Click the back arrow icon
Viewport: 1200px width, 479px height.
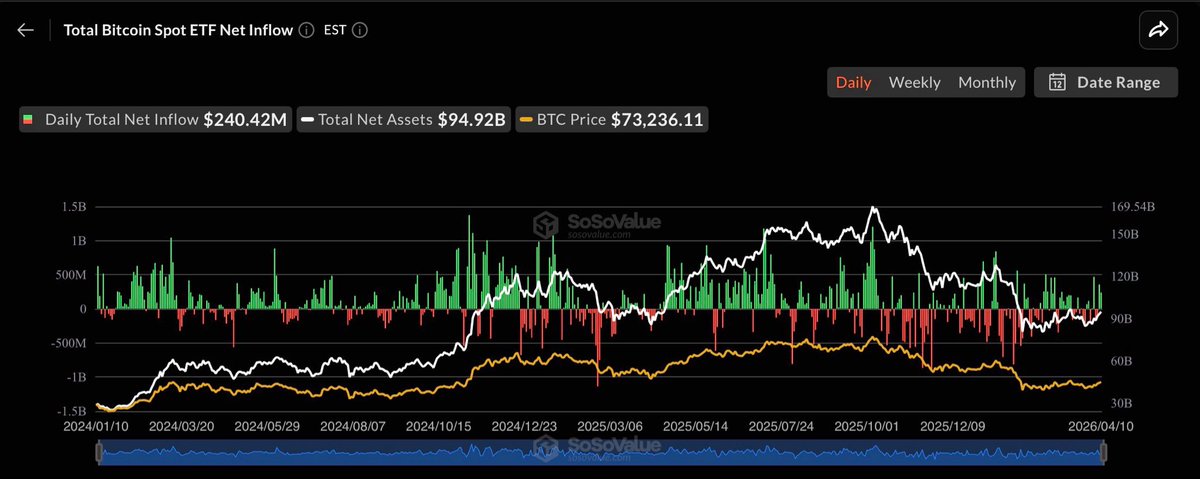pyautogui.click(x=26, y=30)
